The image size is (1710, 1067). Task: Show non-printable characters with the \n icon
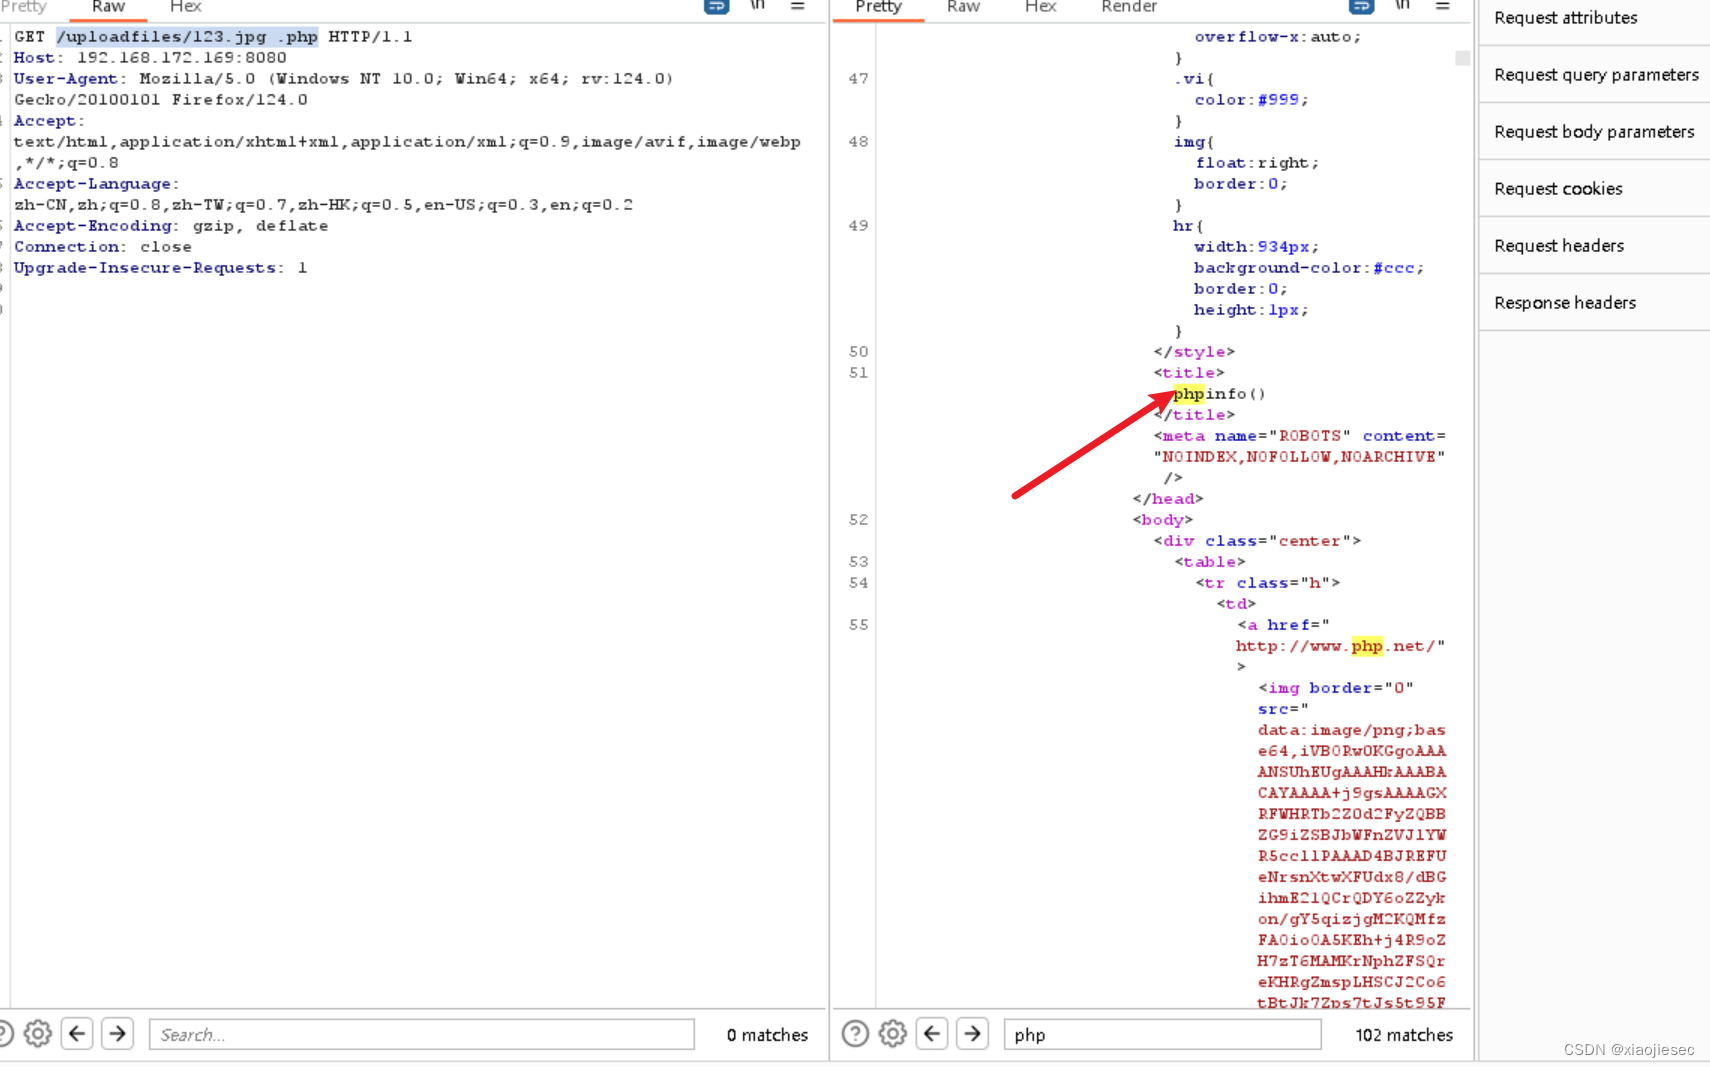click(x=759, y=7)
